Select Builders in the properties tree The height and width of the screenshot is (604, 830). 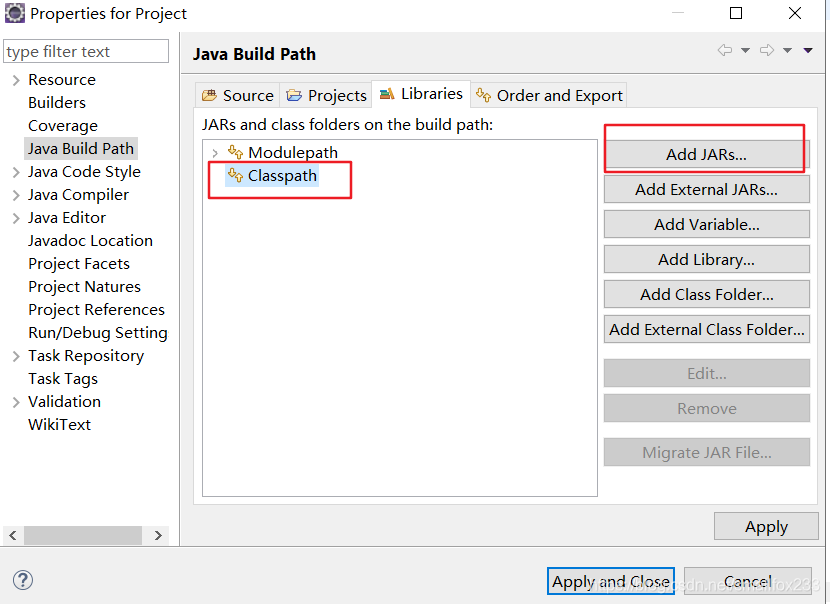(57, 102)
